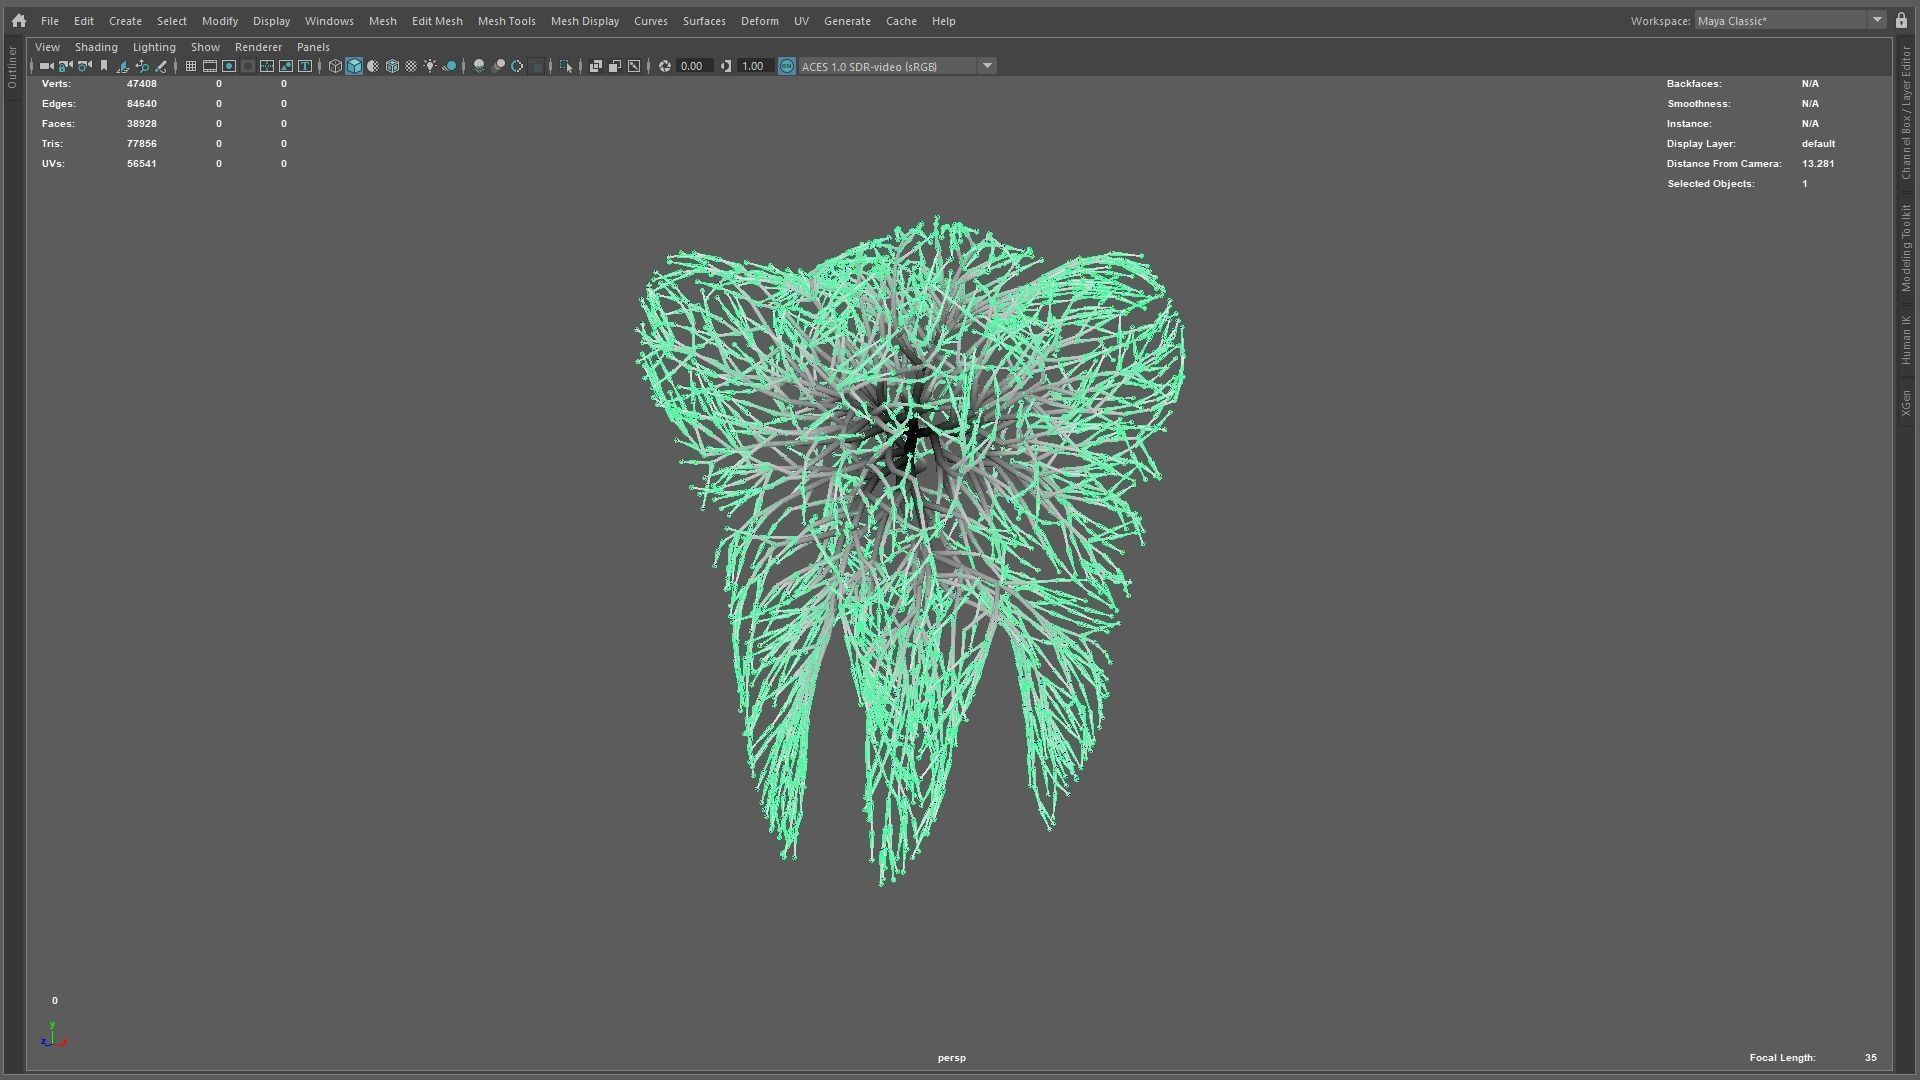1920x1080 pixels.
Task: Switch to Wireframe shading icon
Action: (x=335, y=66)
